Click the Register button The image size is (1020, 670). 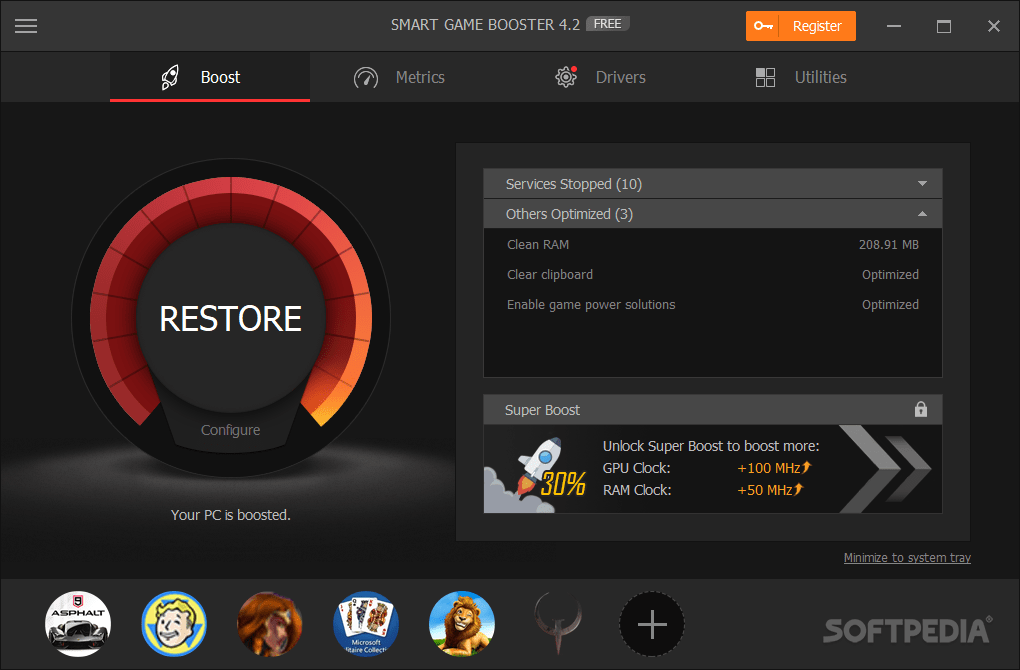point(801,26)
